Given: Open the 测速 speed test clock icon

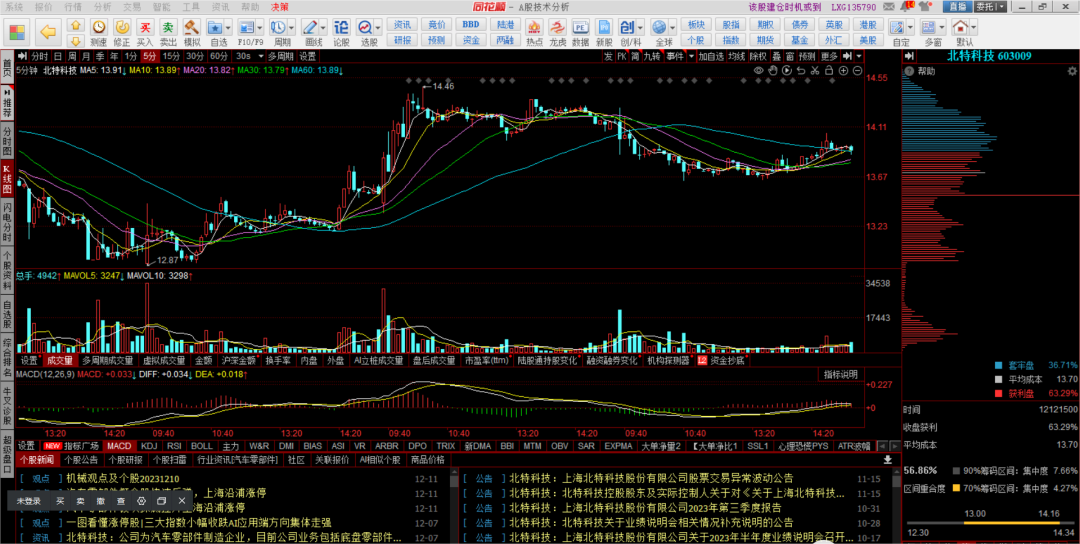Looking at the screenshot, I should [x=99, y=28].
